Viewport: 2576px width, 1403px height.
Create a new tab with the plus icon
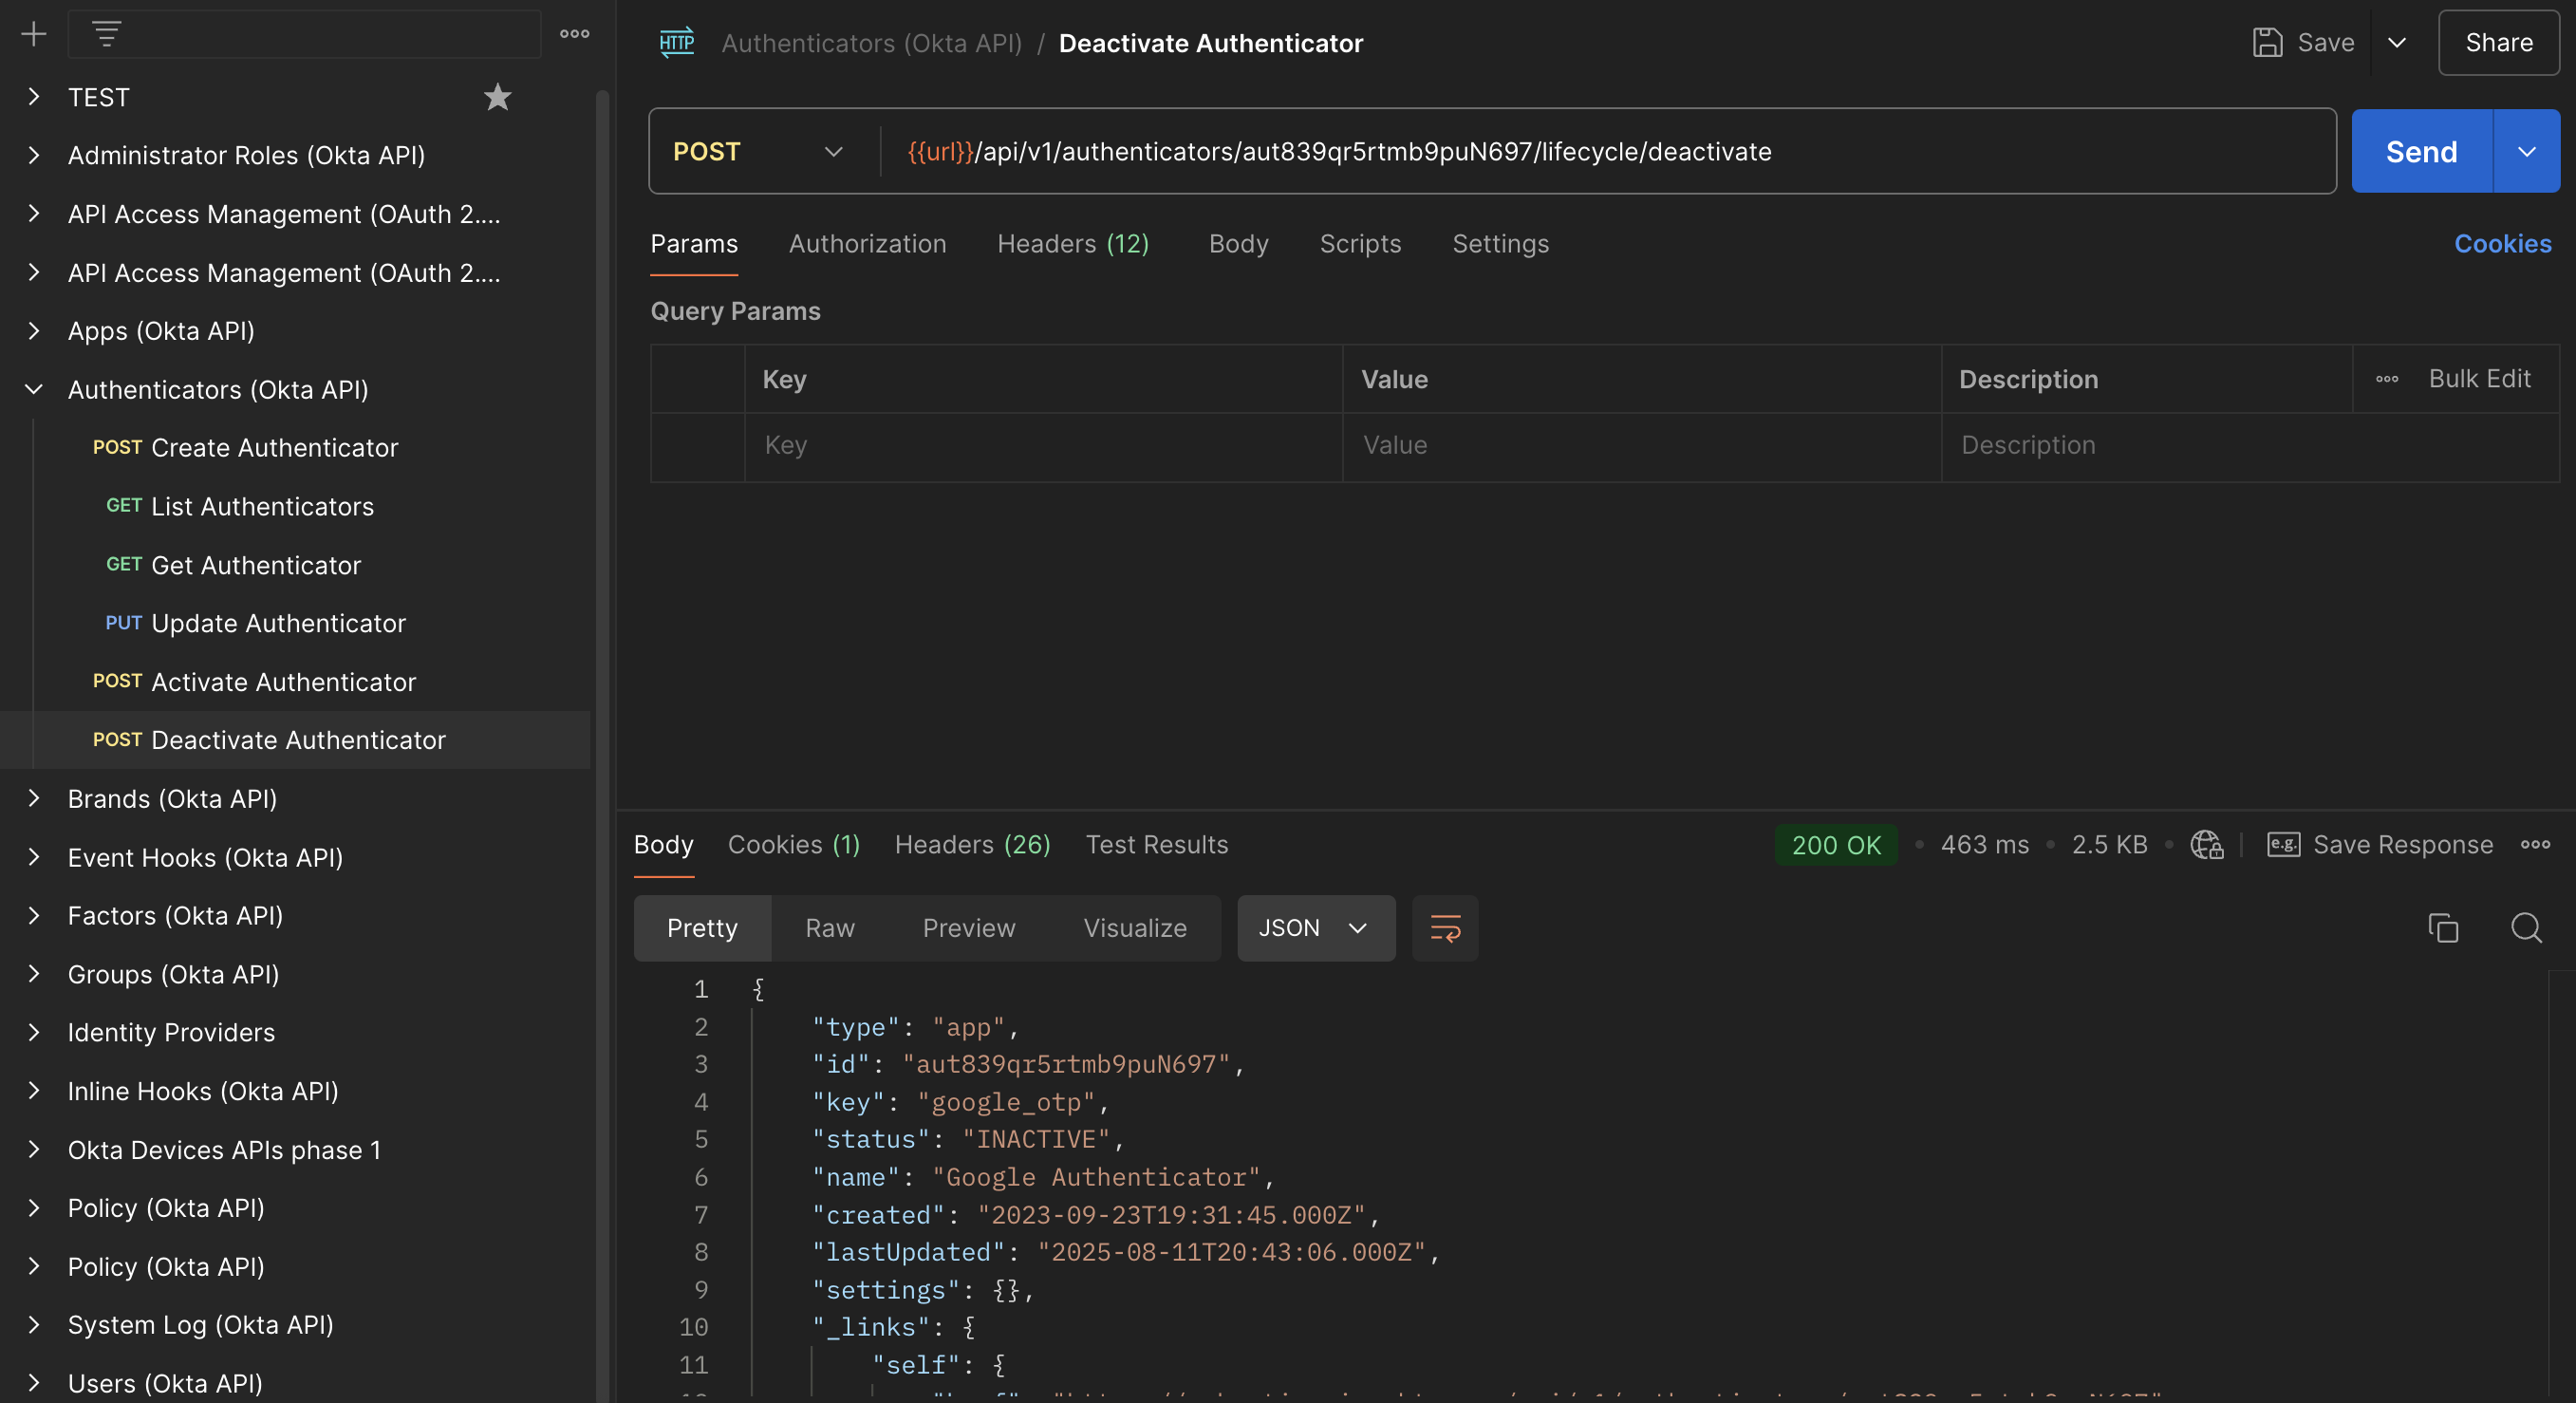33,33
